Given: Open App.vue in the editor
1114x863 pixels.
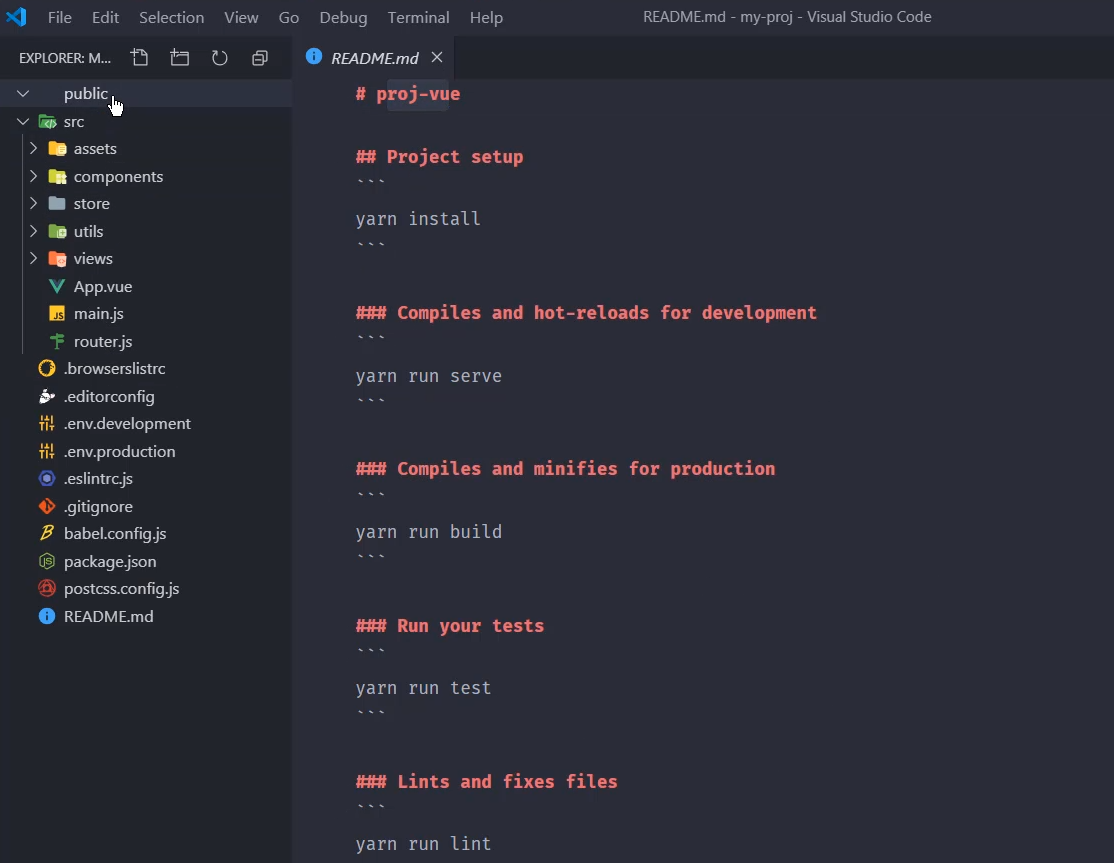Looking at the screenshot, I should coord(103,286).
